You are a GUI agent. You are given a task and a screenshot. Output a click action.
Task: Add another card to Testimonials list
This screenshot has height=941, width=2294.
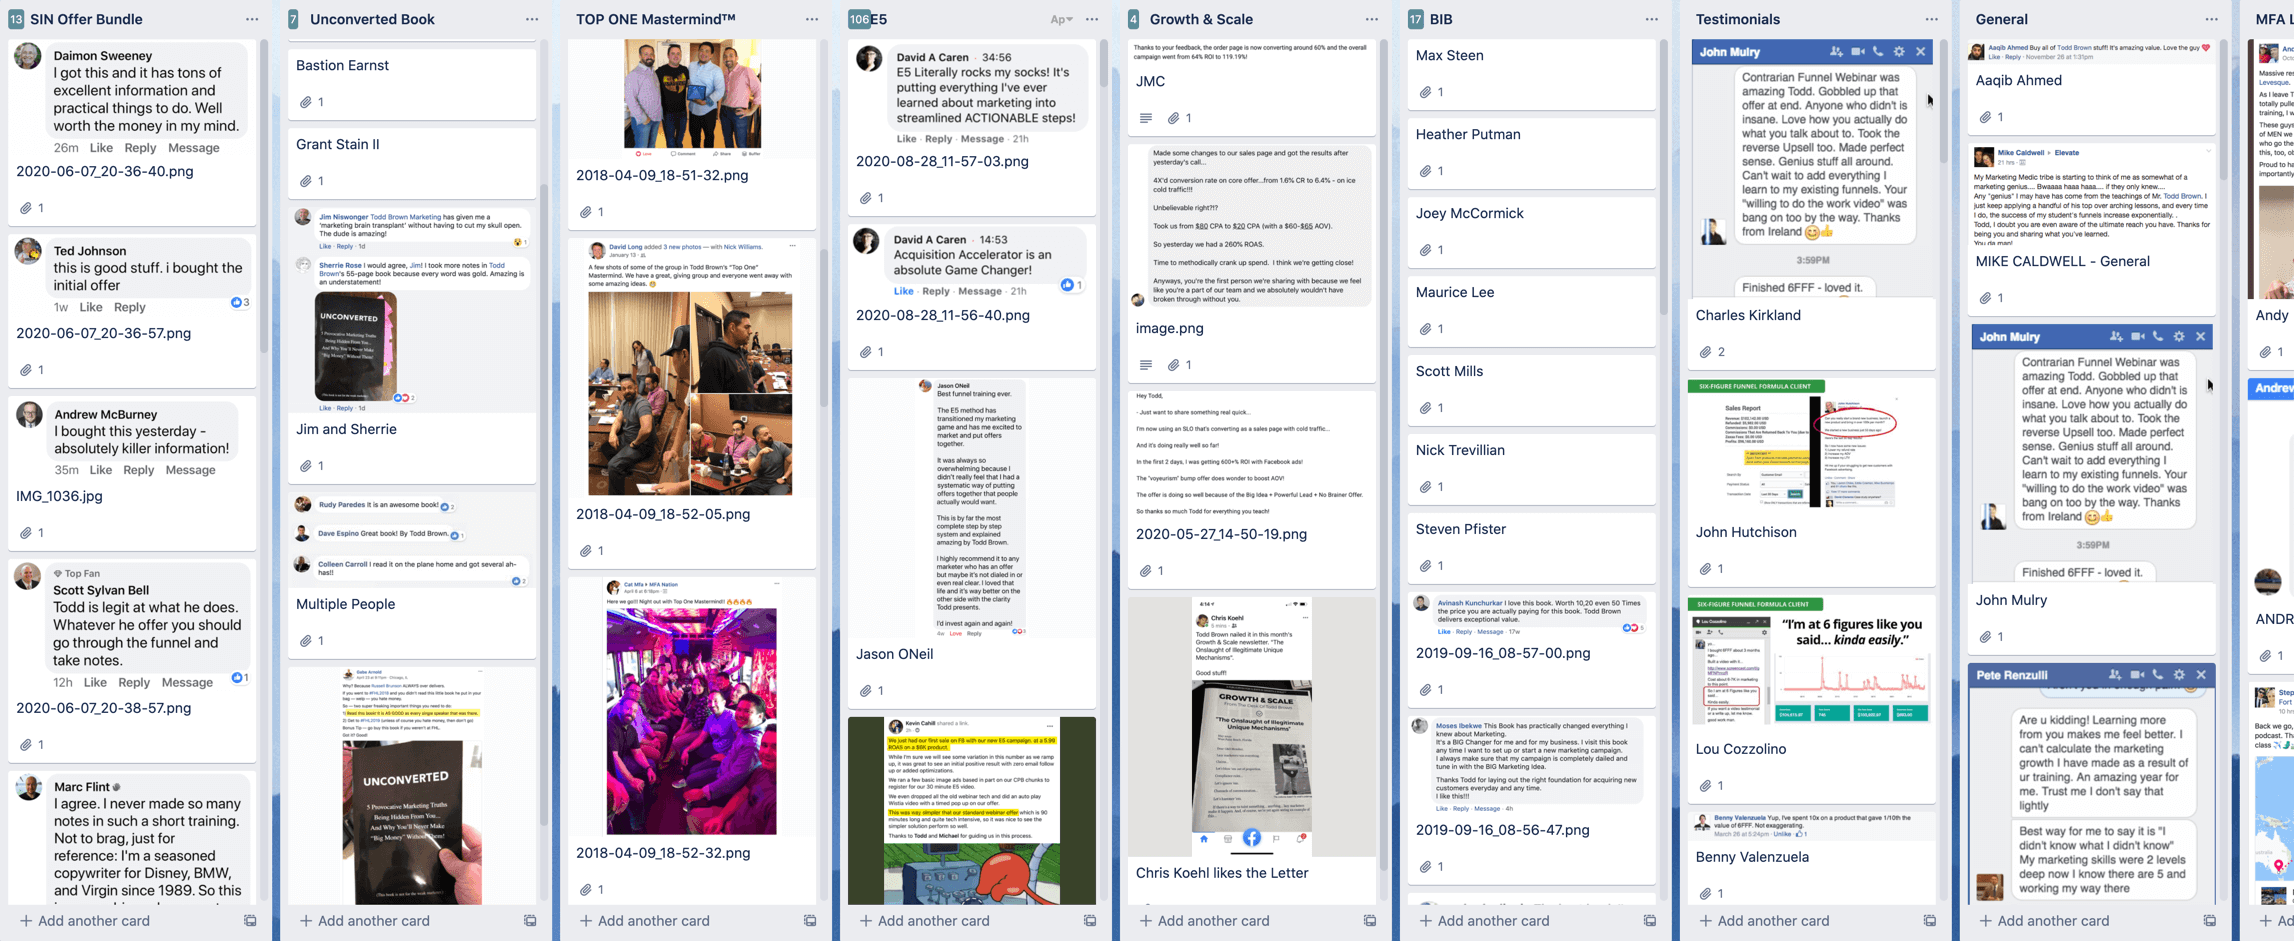[x=1765, y=921]
